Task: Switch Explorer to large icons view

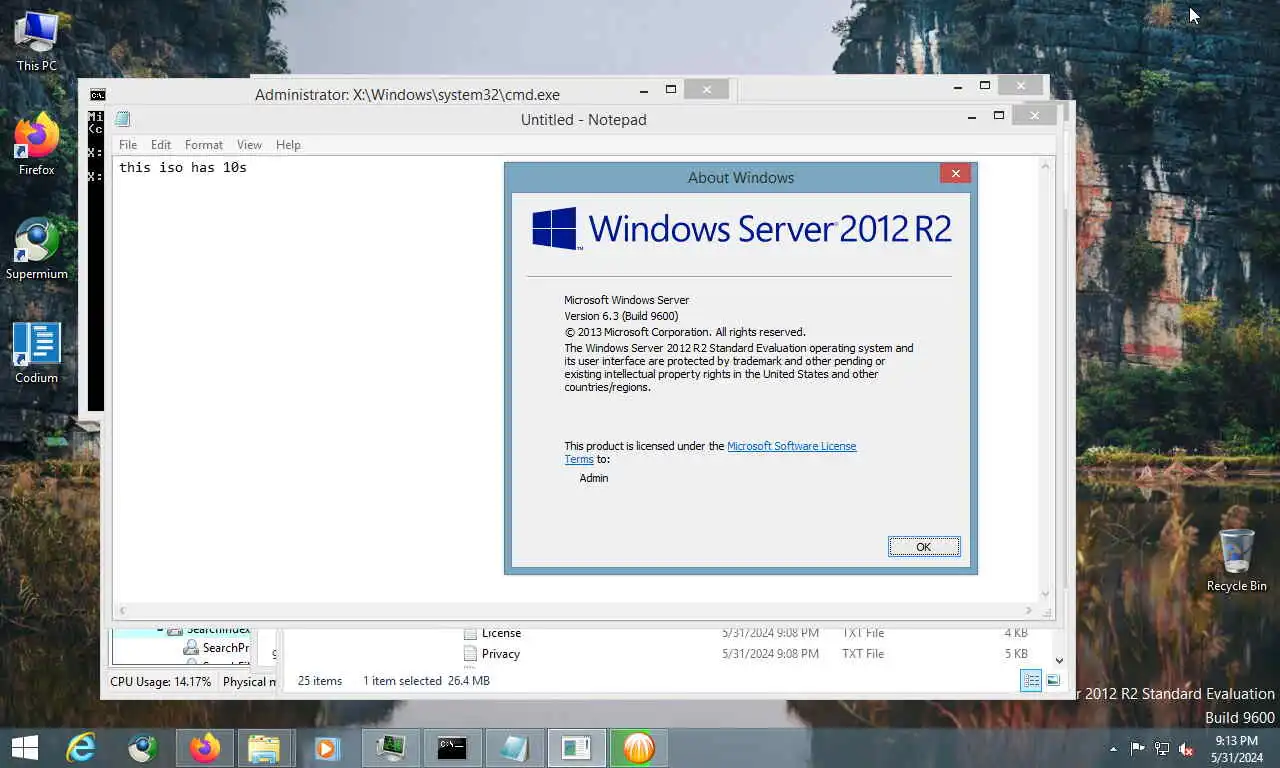Action: 1053,680
